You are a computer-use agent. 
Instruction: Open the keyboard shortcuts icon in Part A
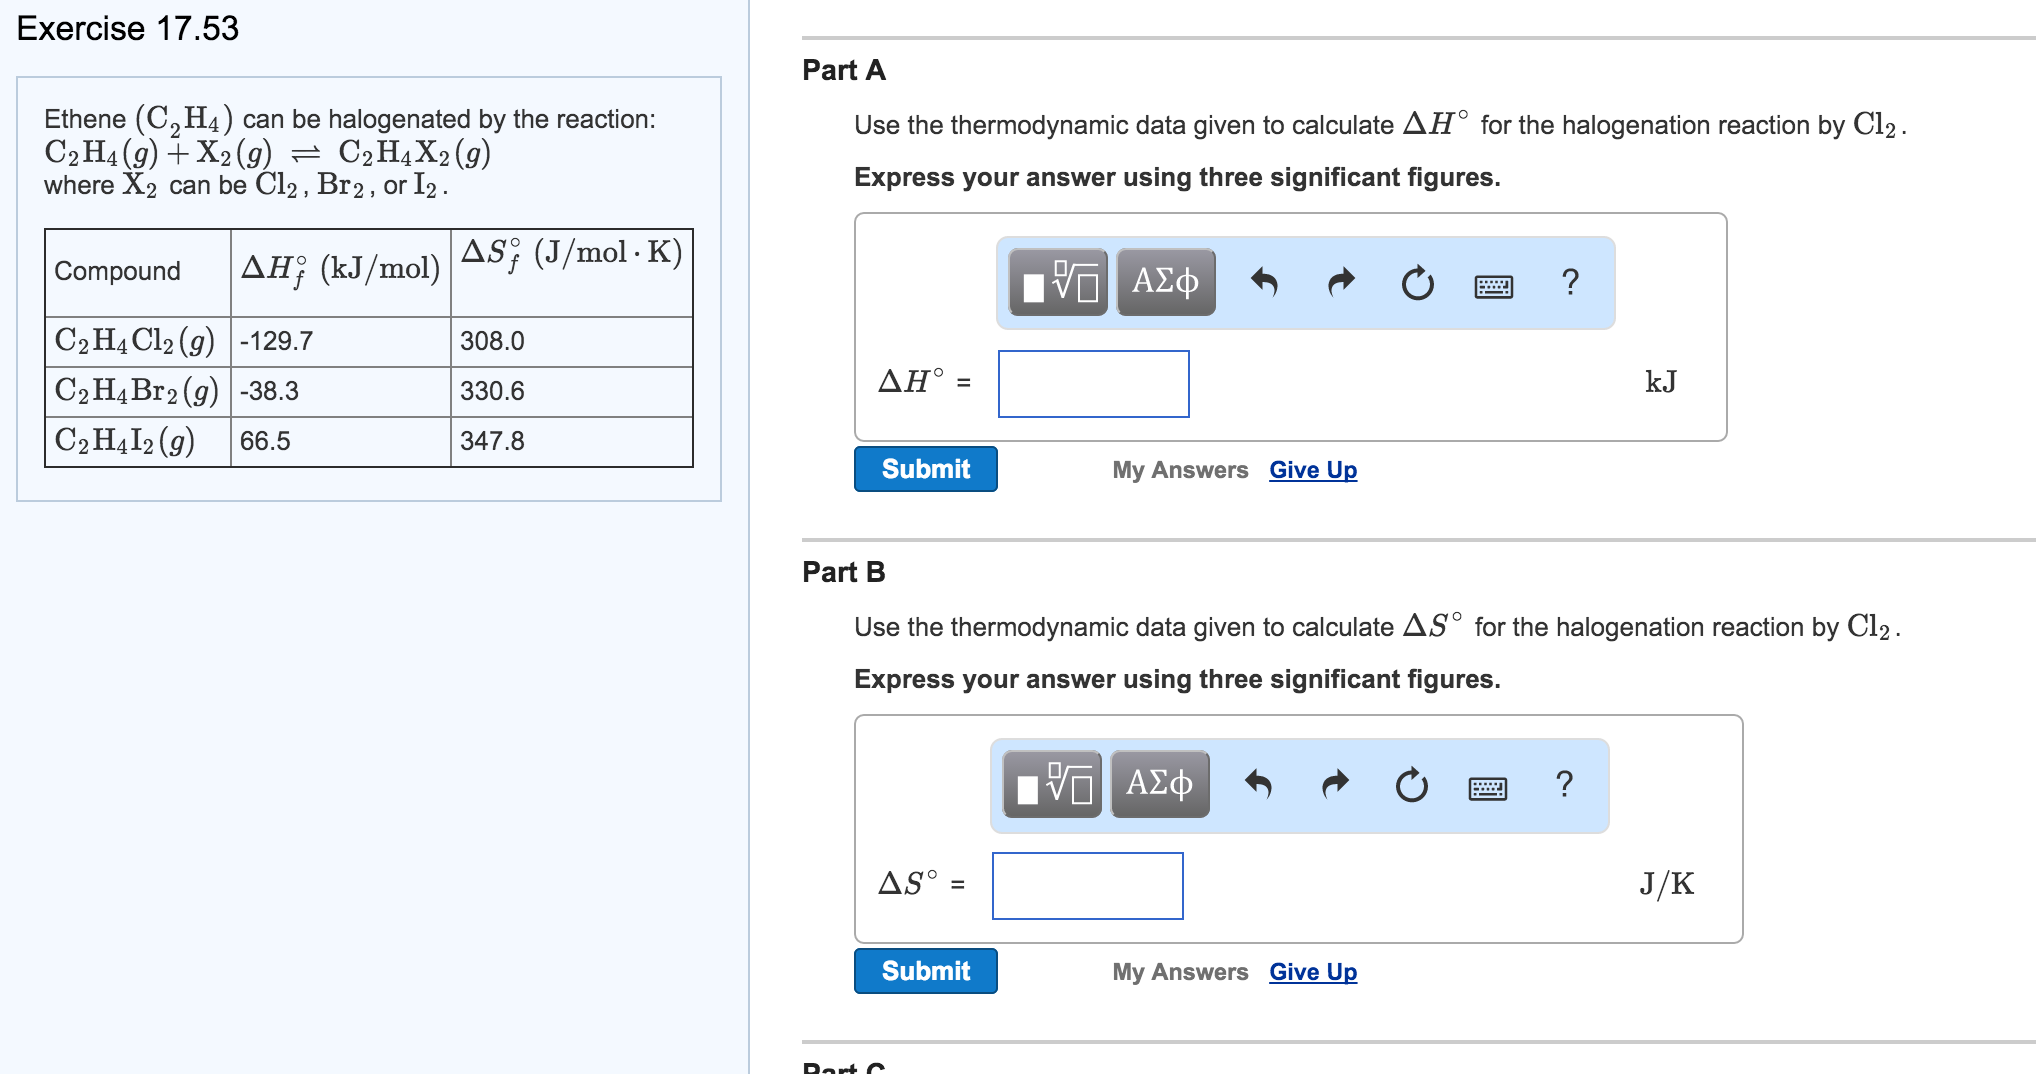1491,285
